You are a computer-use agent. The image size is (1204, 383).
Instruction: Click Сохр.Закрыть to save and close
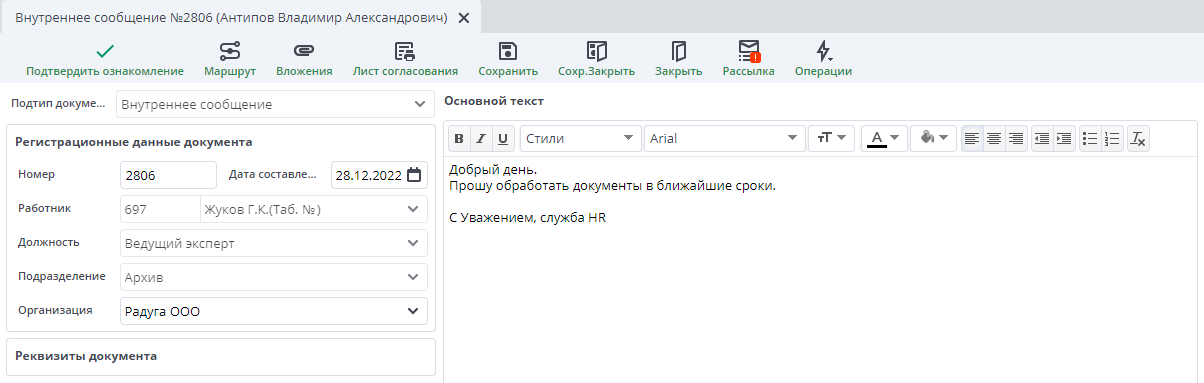pos(596,59)
